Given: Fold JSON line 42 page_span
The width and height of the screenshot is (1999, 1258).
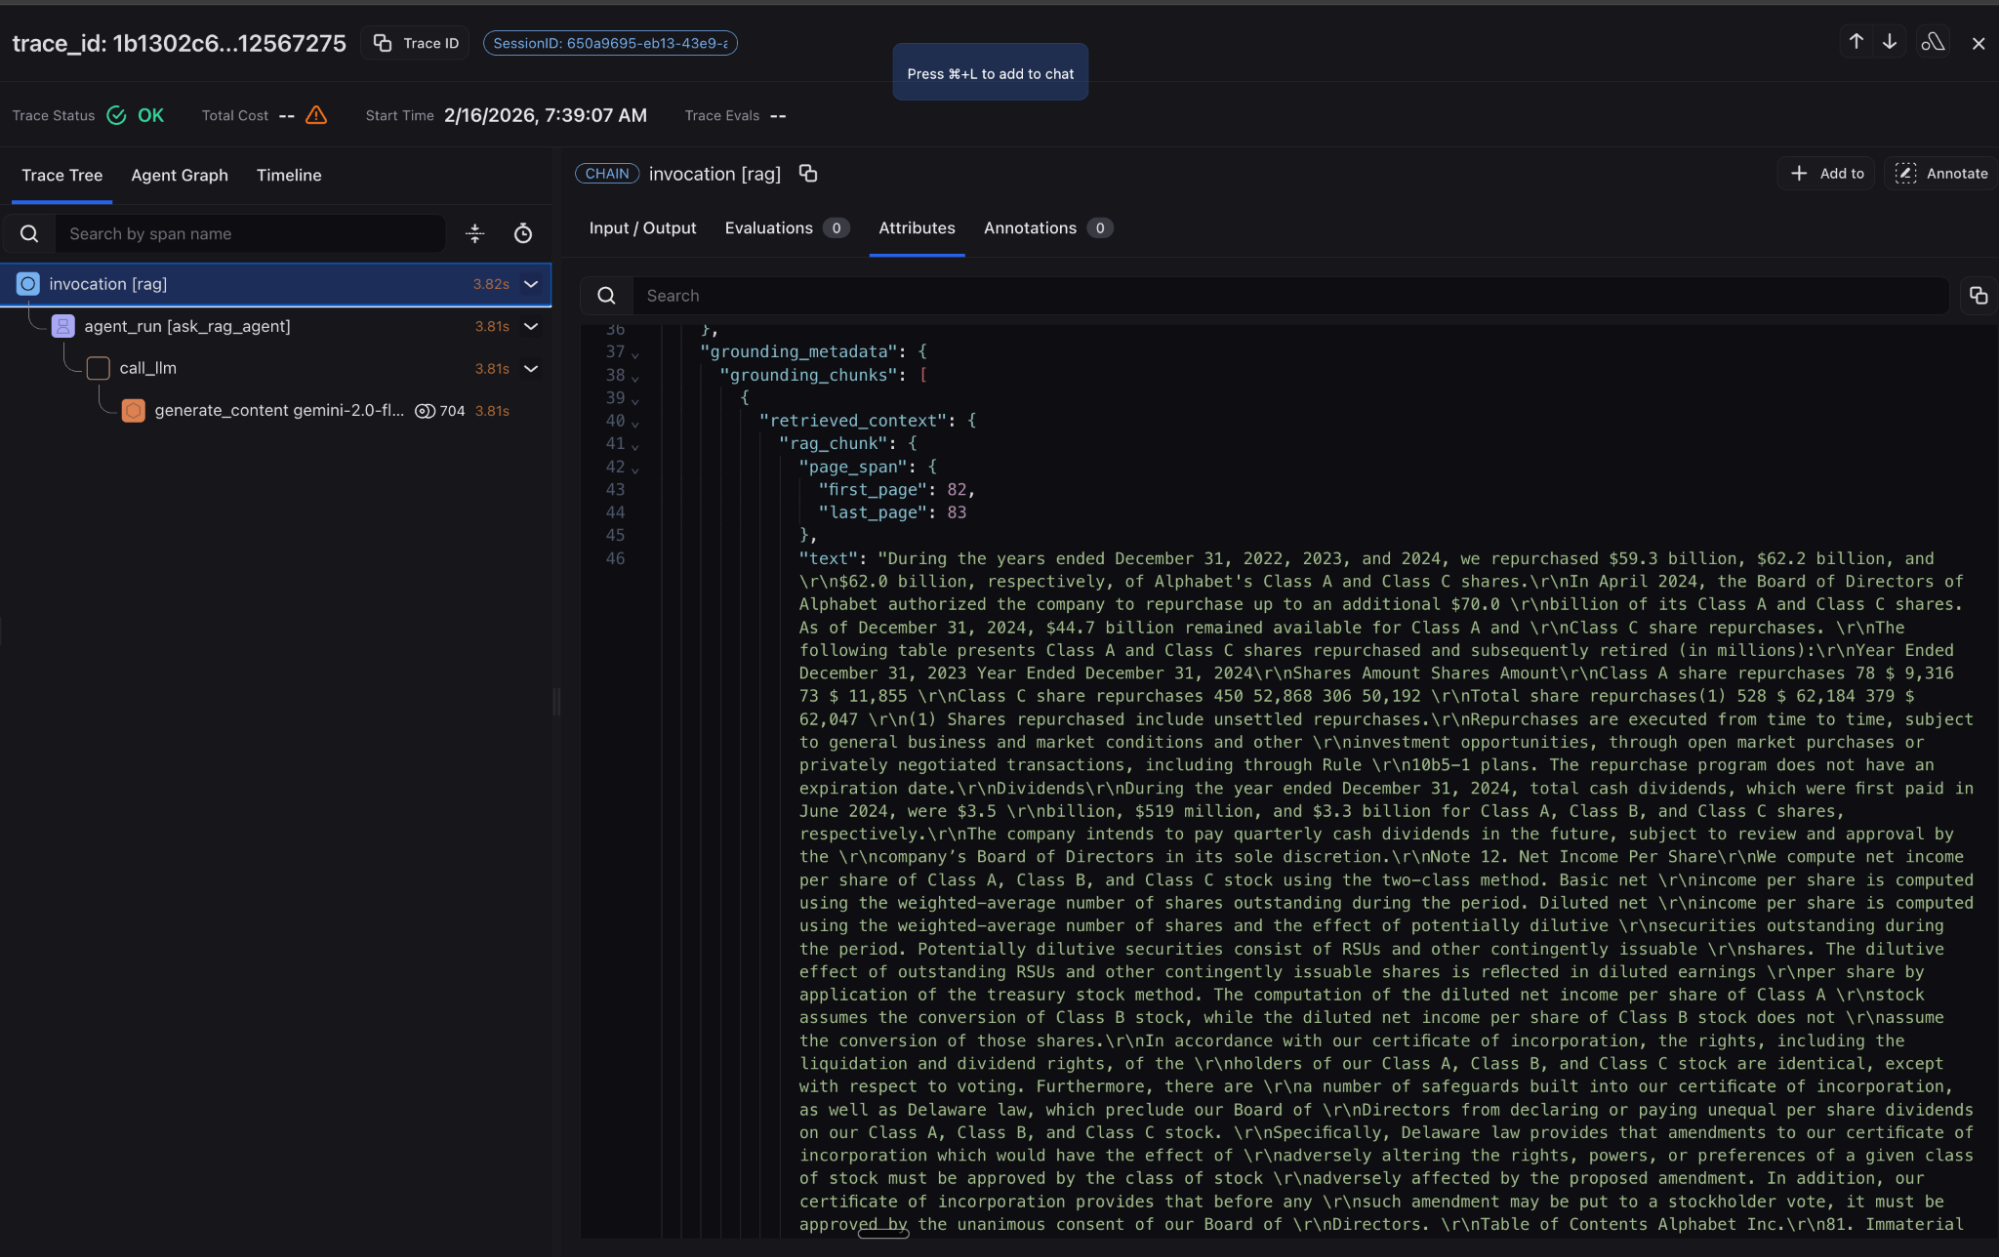Looking at the screenshot, I should click(636, 469).
